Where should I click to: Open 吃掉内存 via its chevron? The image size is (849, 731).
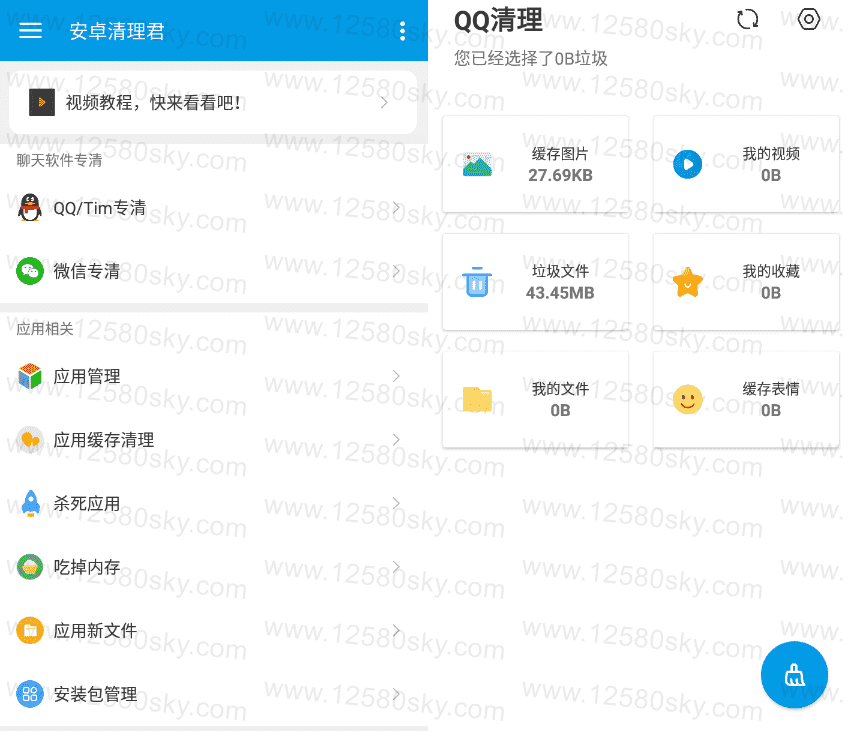click(x=396, y=567)
